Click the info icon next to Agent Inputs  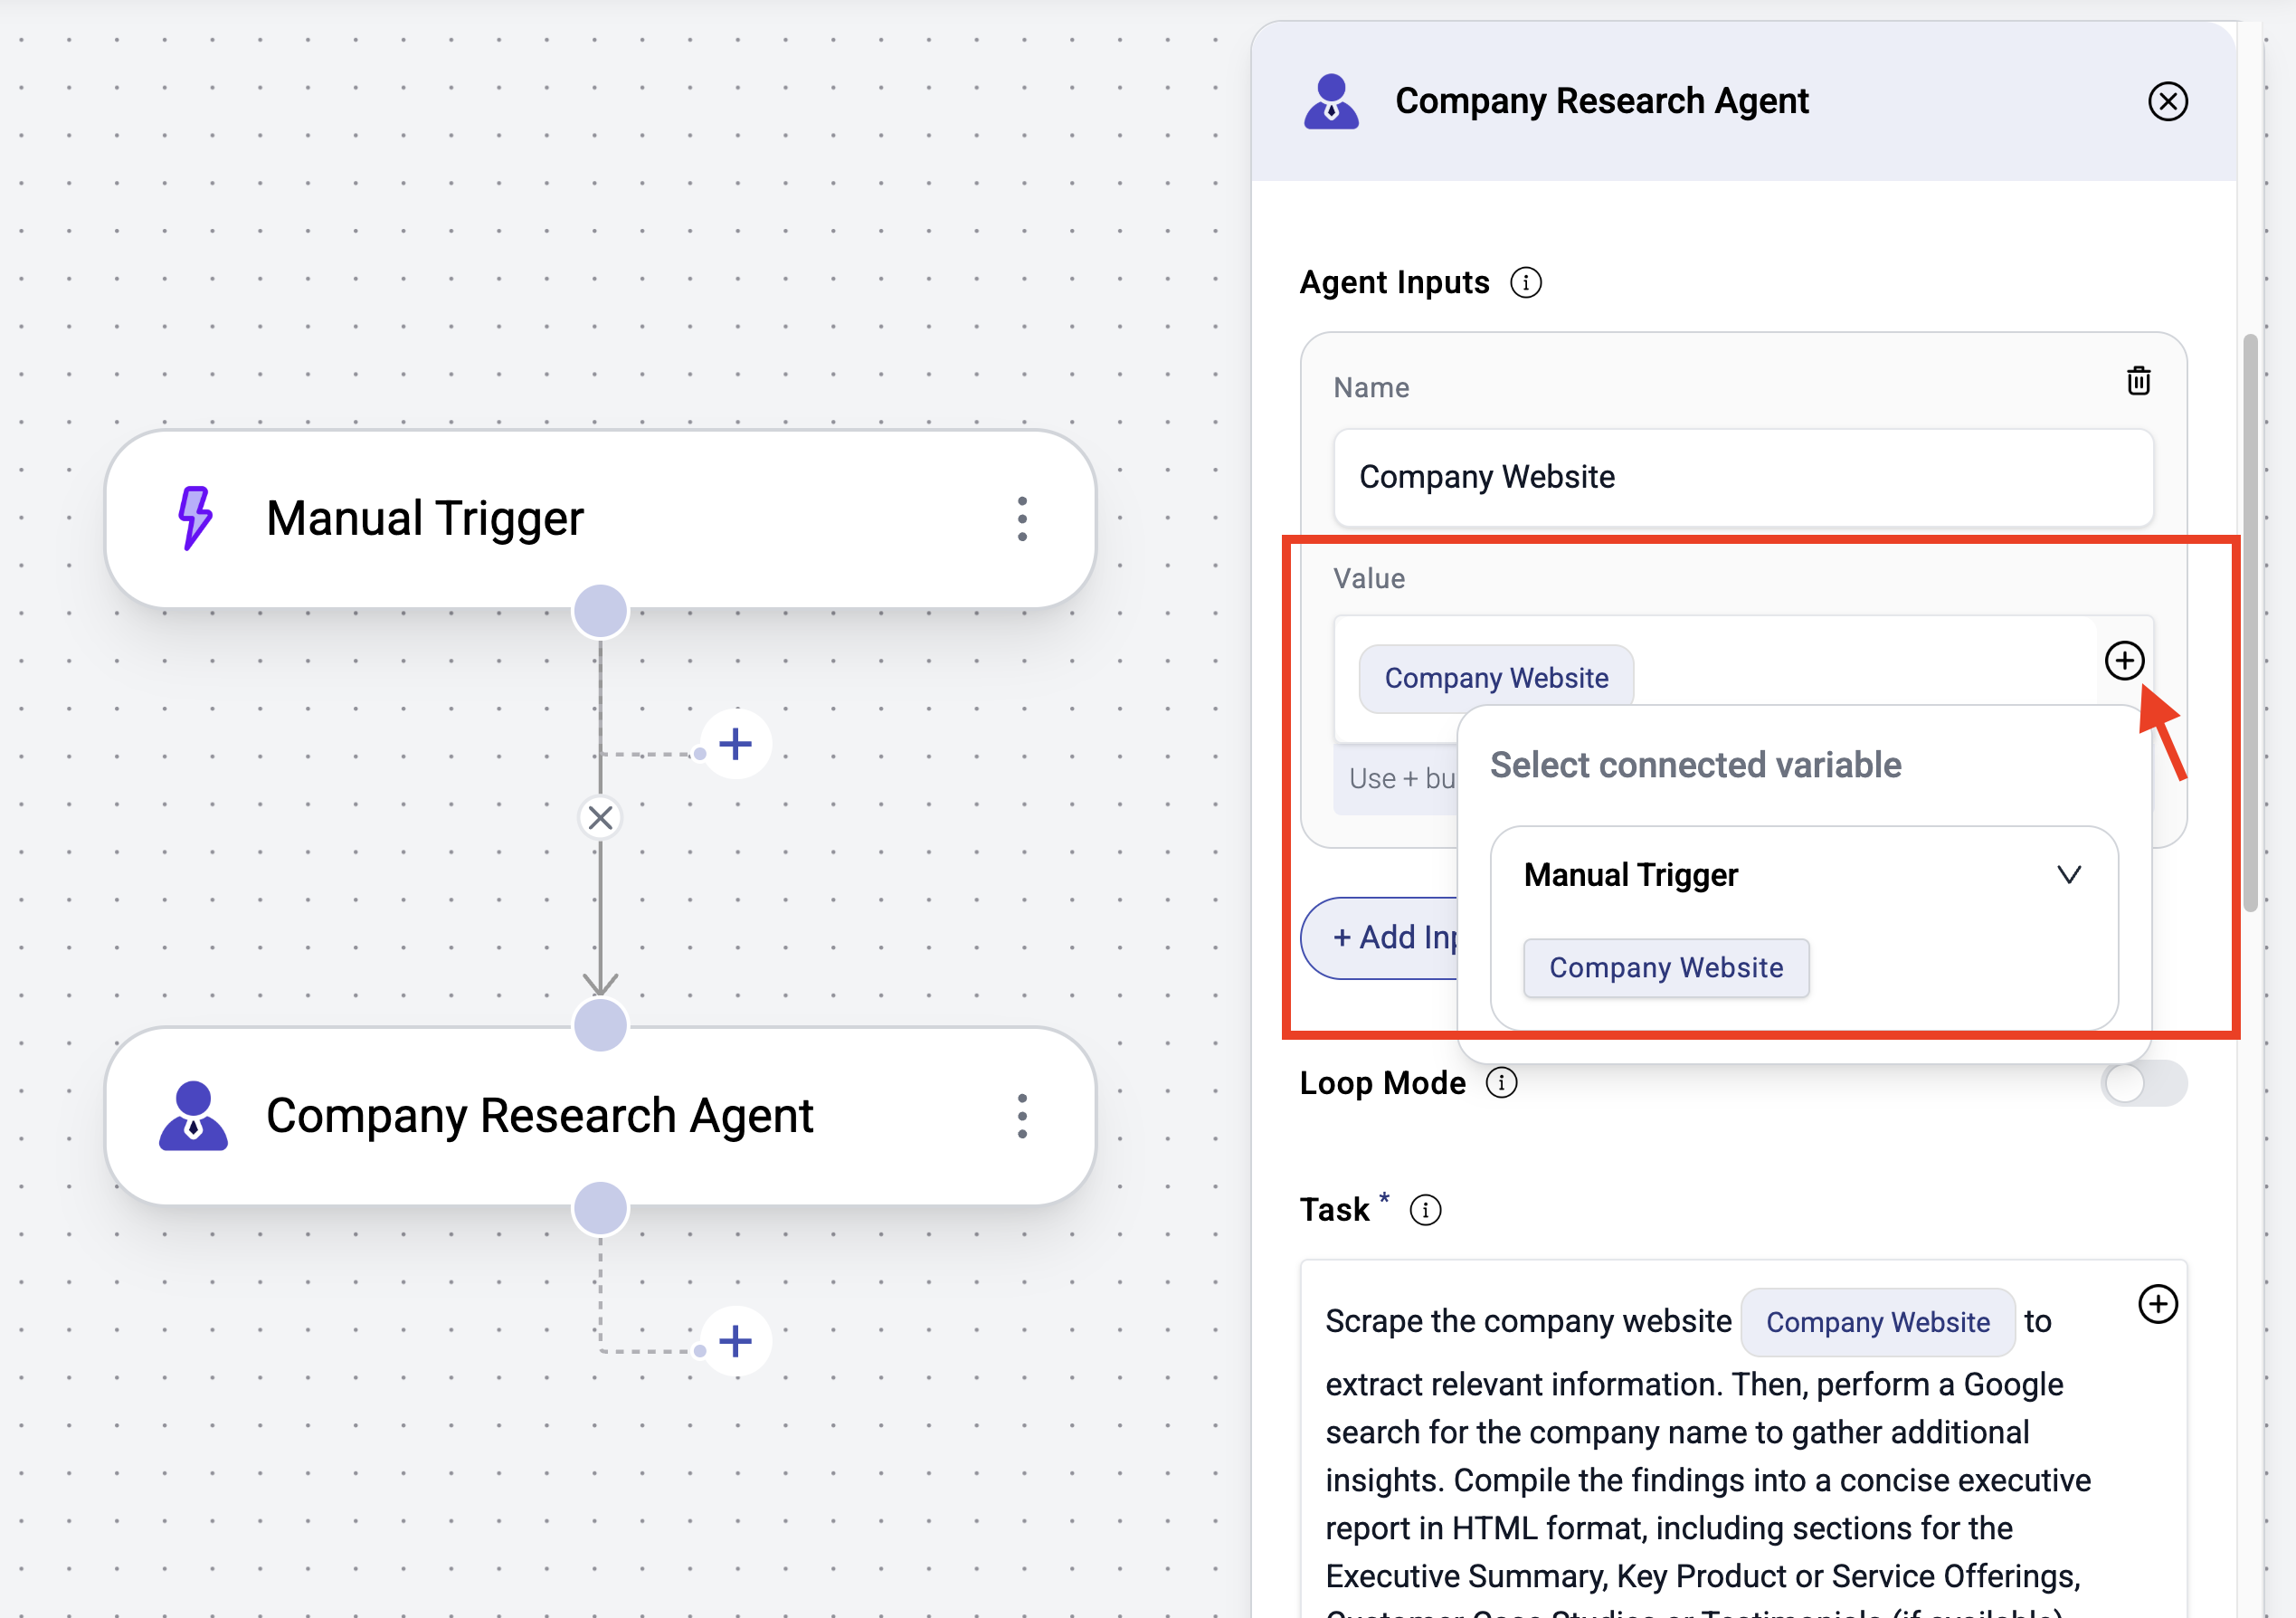pos(1525,282)
